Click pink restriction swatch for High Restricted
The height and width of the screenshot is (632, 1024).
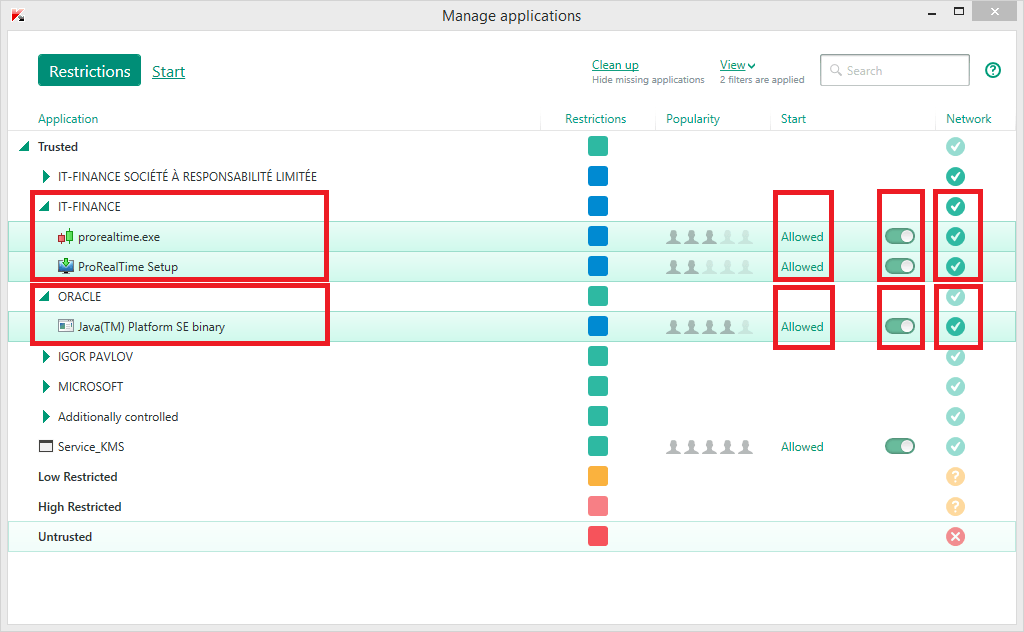[x=598, y=507]
